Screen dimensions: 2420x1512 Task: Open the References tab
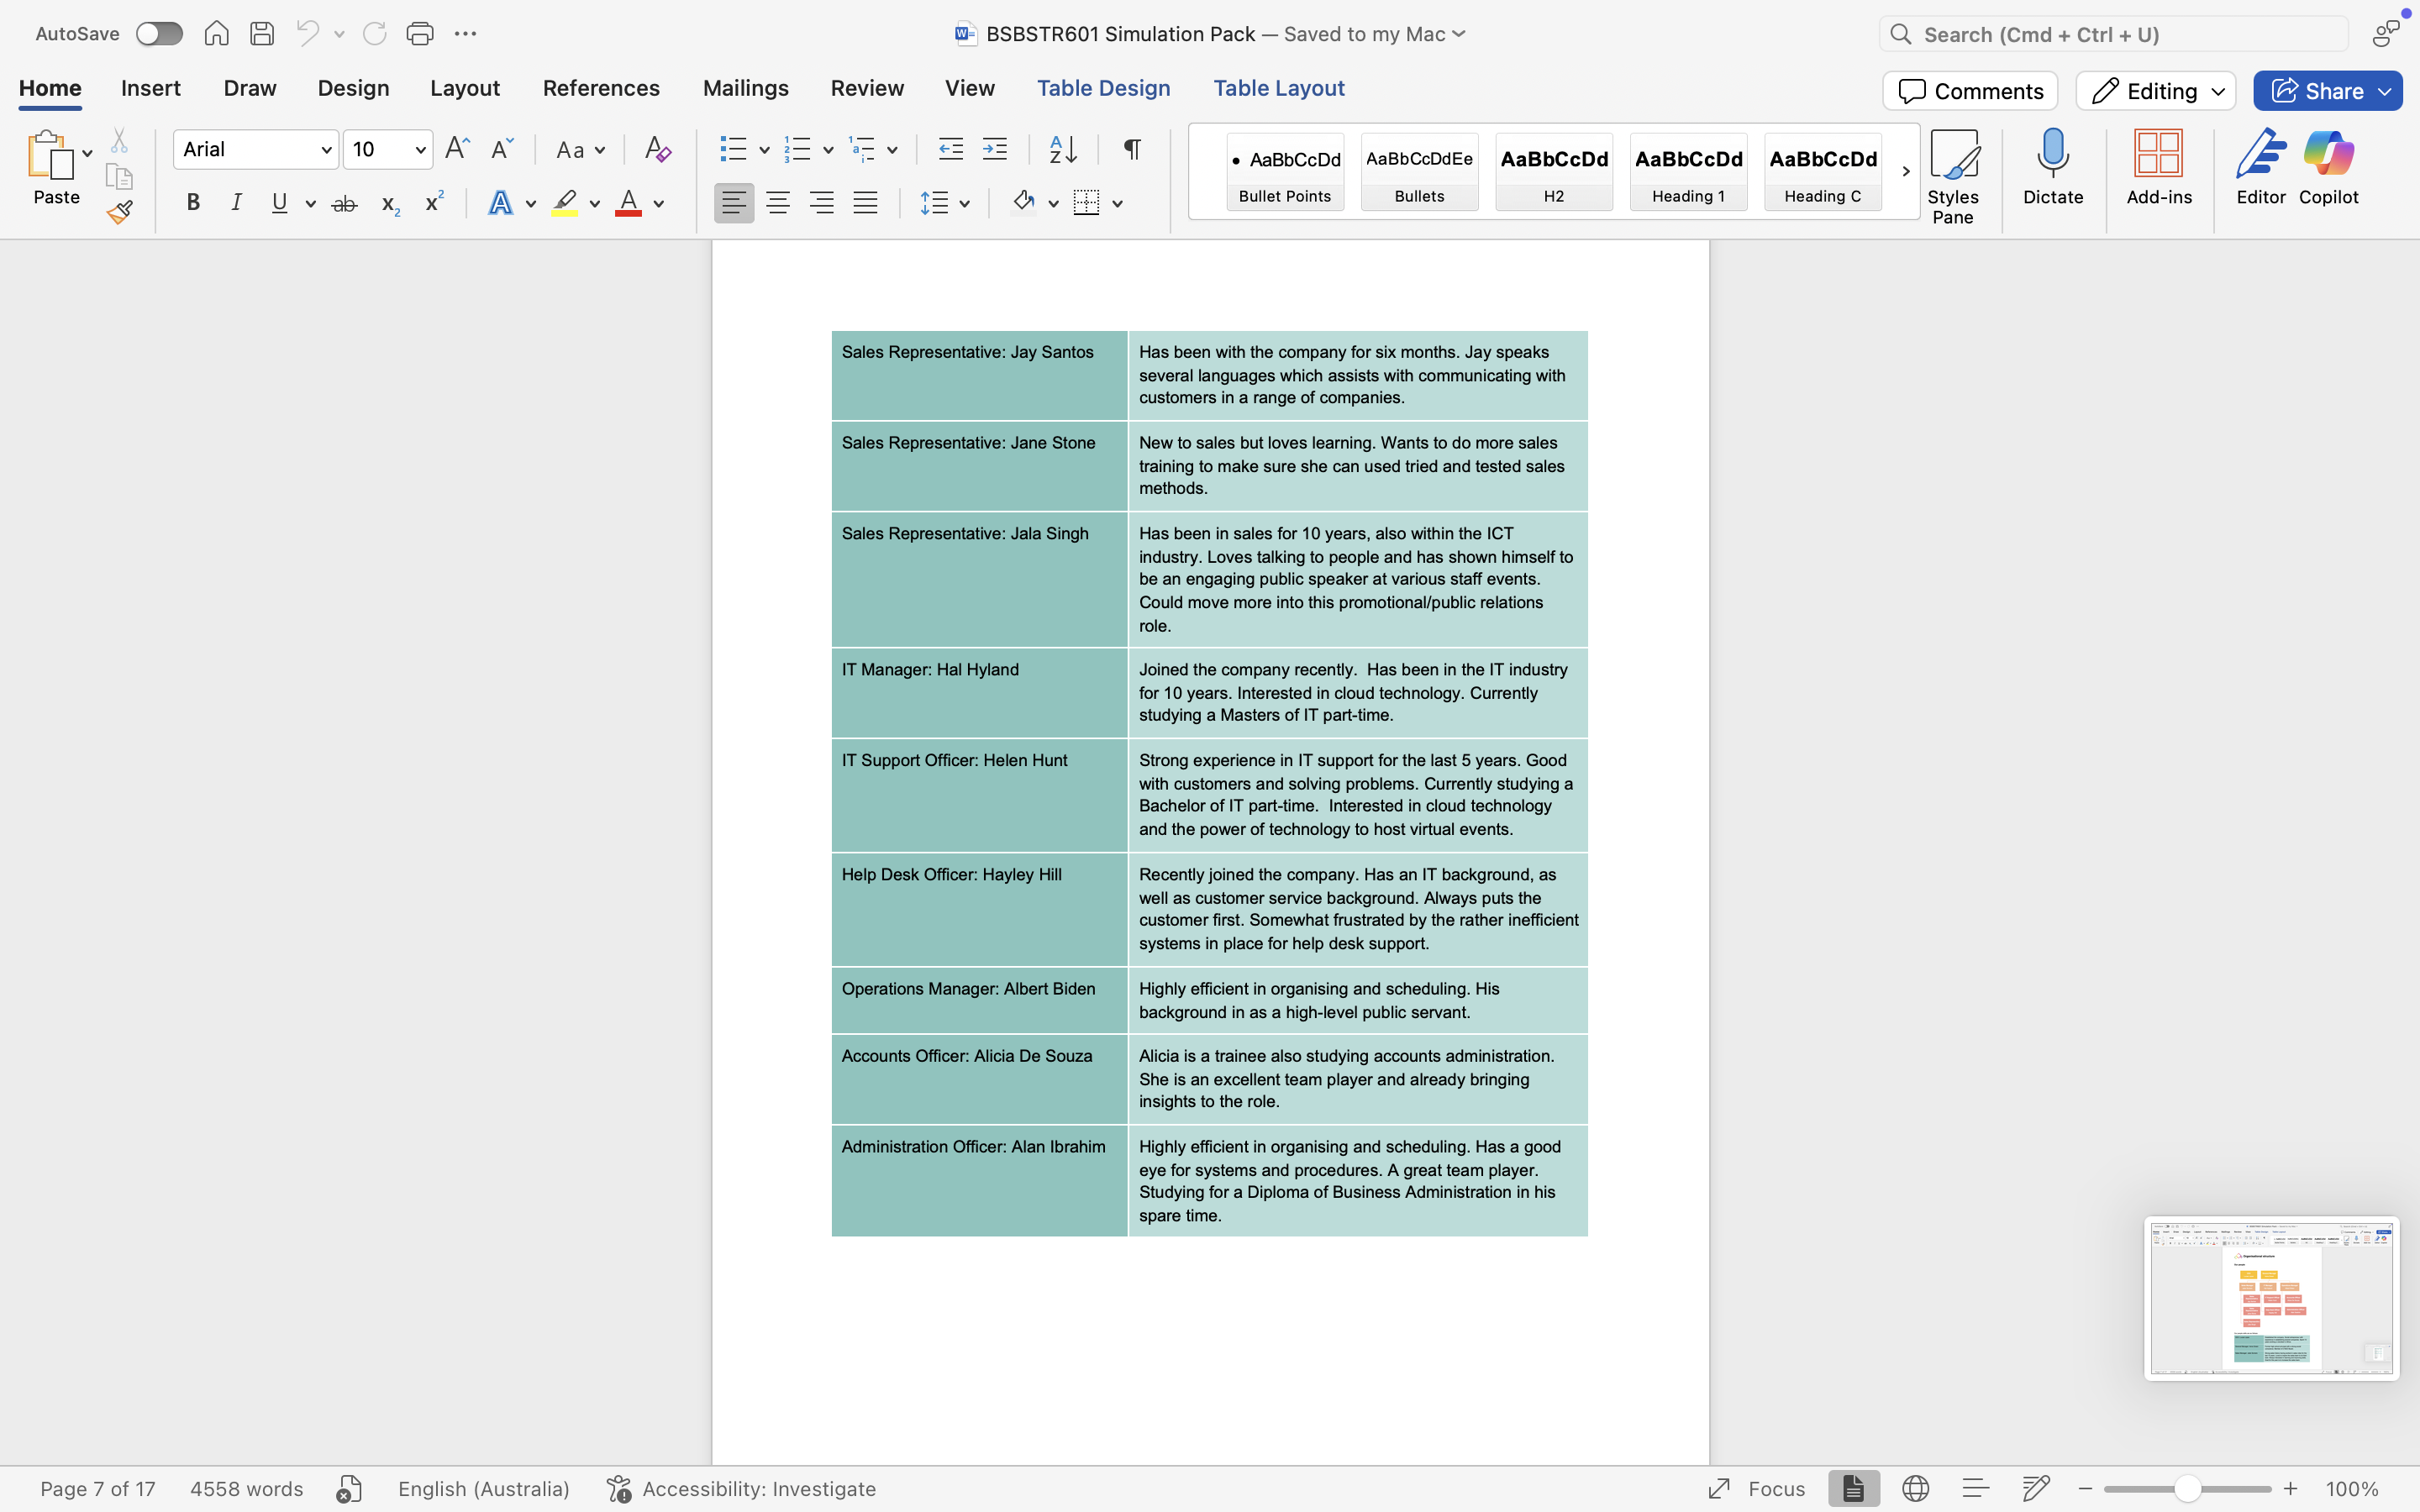tap(601, 88)
